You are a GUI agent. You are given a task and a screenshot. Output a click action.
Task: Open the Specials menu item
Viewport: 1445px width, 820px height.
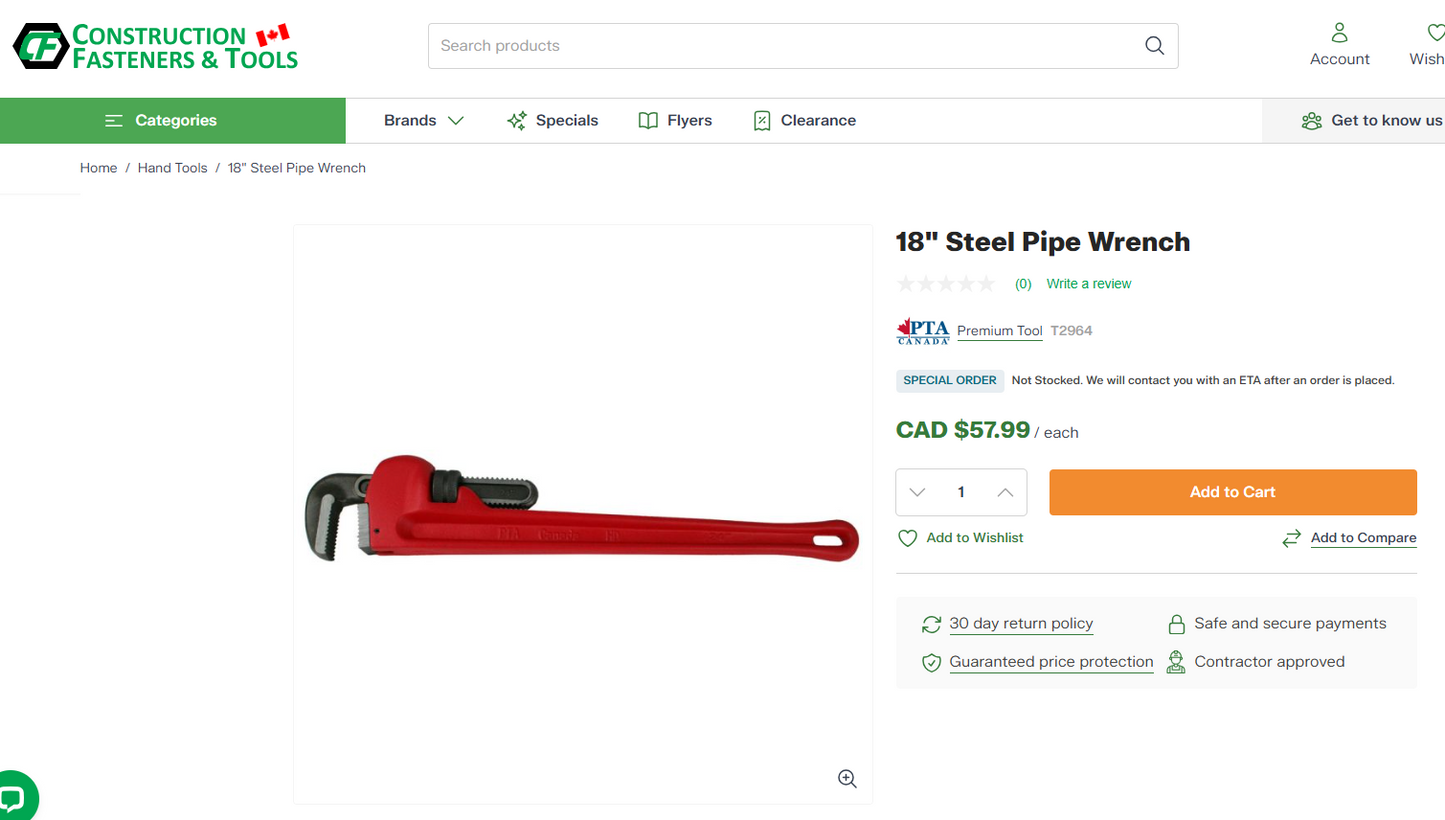pos(552,121)
